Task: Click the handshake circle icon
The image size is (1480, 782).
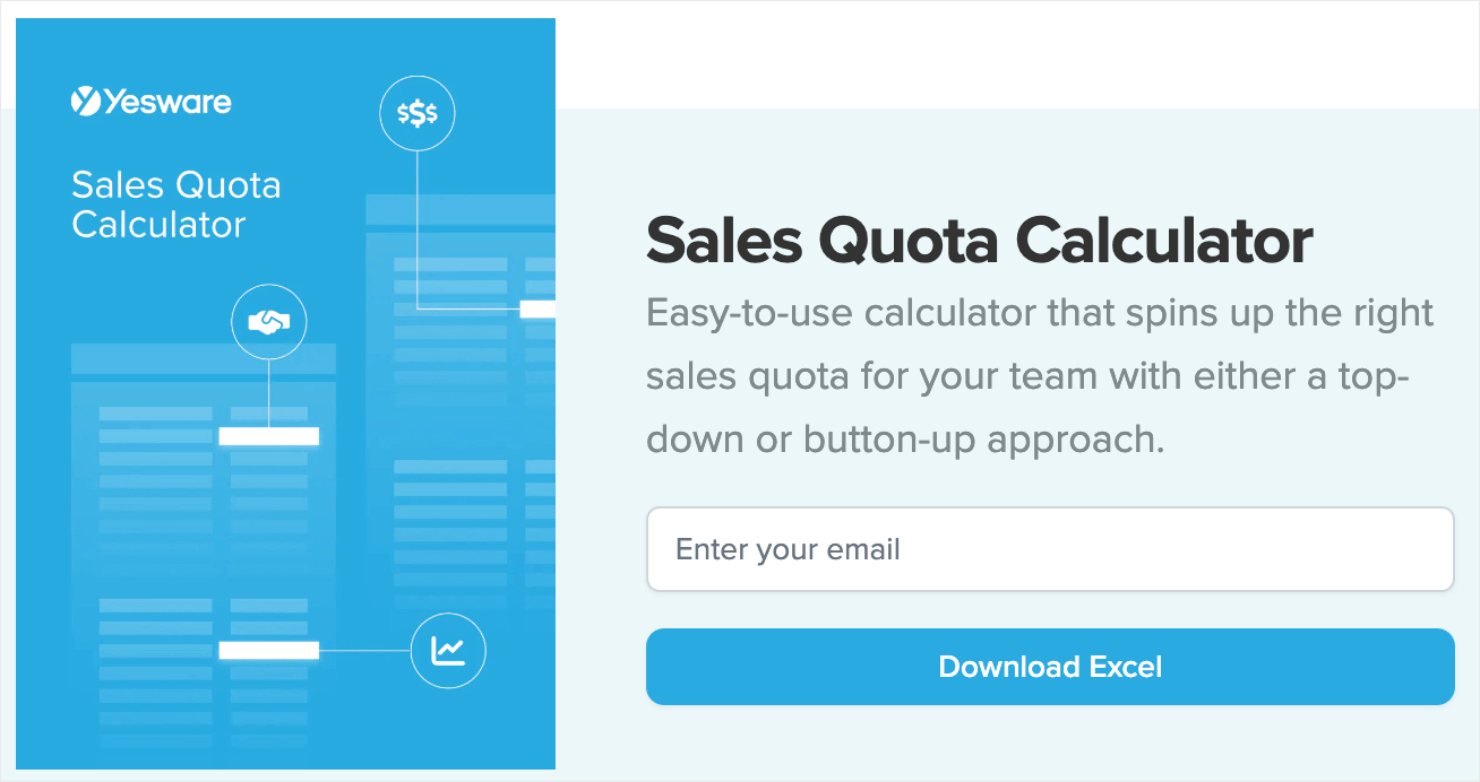Action: tap(269, 322)
